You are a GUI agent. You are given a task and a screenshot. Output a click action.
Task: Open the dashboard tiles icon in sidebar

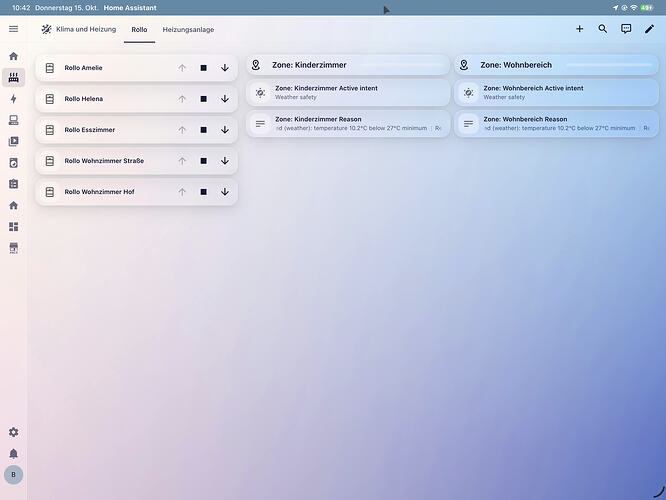coord(14,226)
